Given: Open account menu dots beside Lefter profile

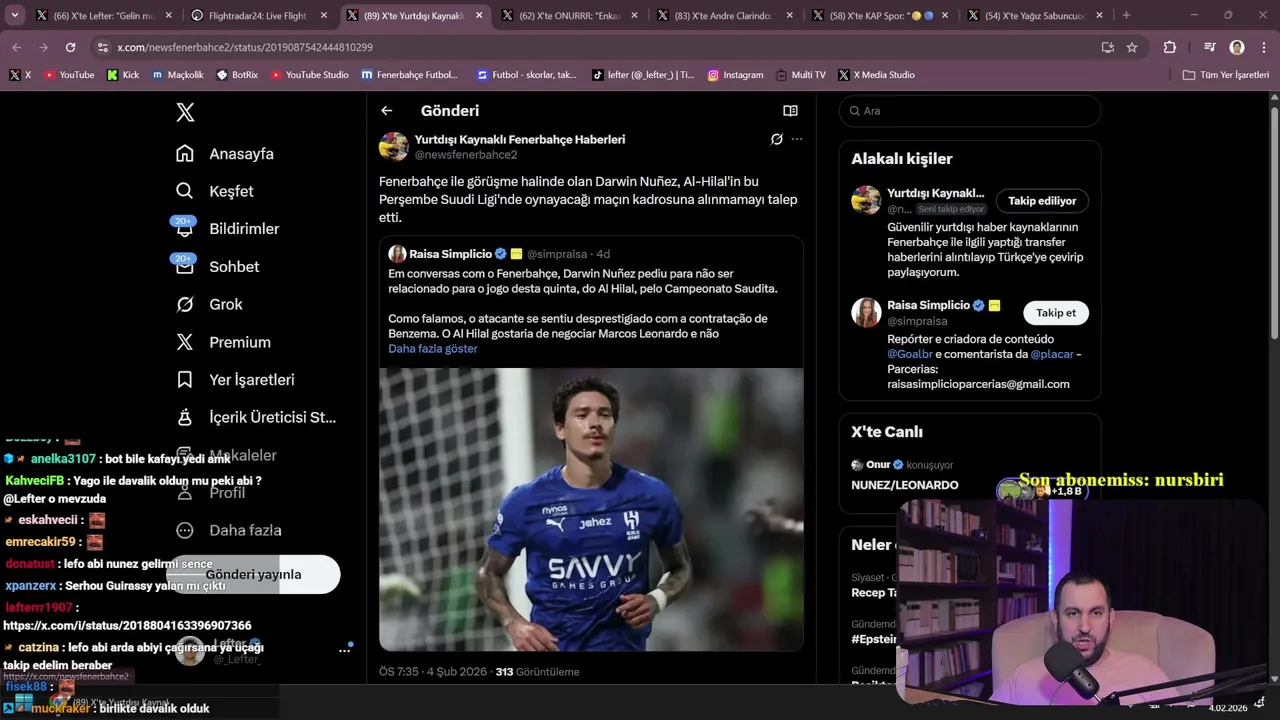Looking at the screenshot, I should coord(344,650).
